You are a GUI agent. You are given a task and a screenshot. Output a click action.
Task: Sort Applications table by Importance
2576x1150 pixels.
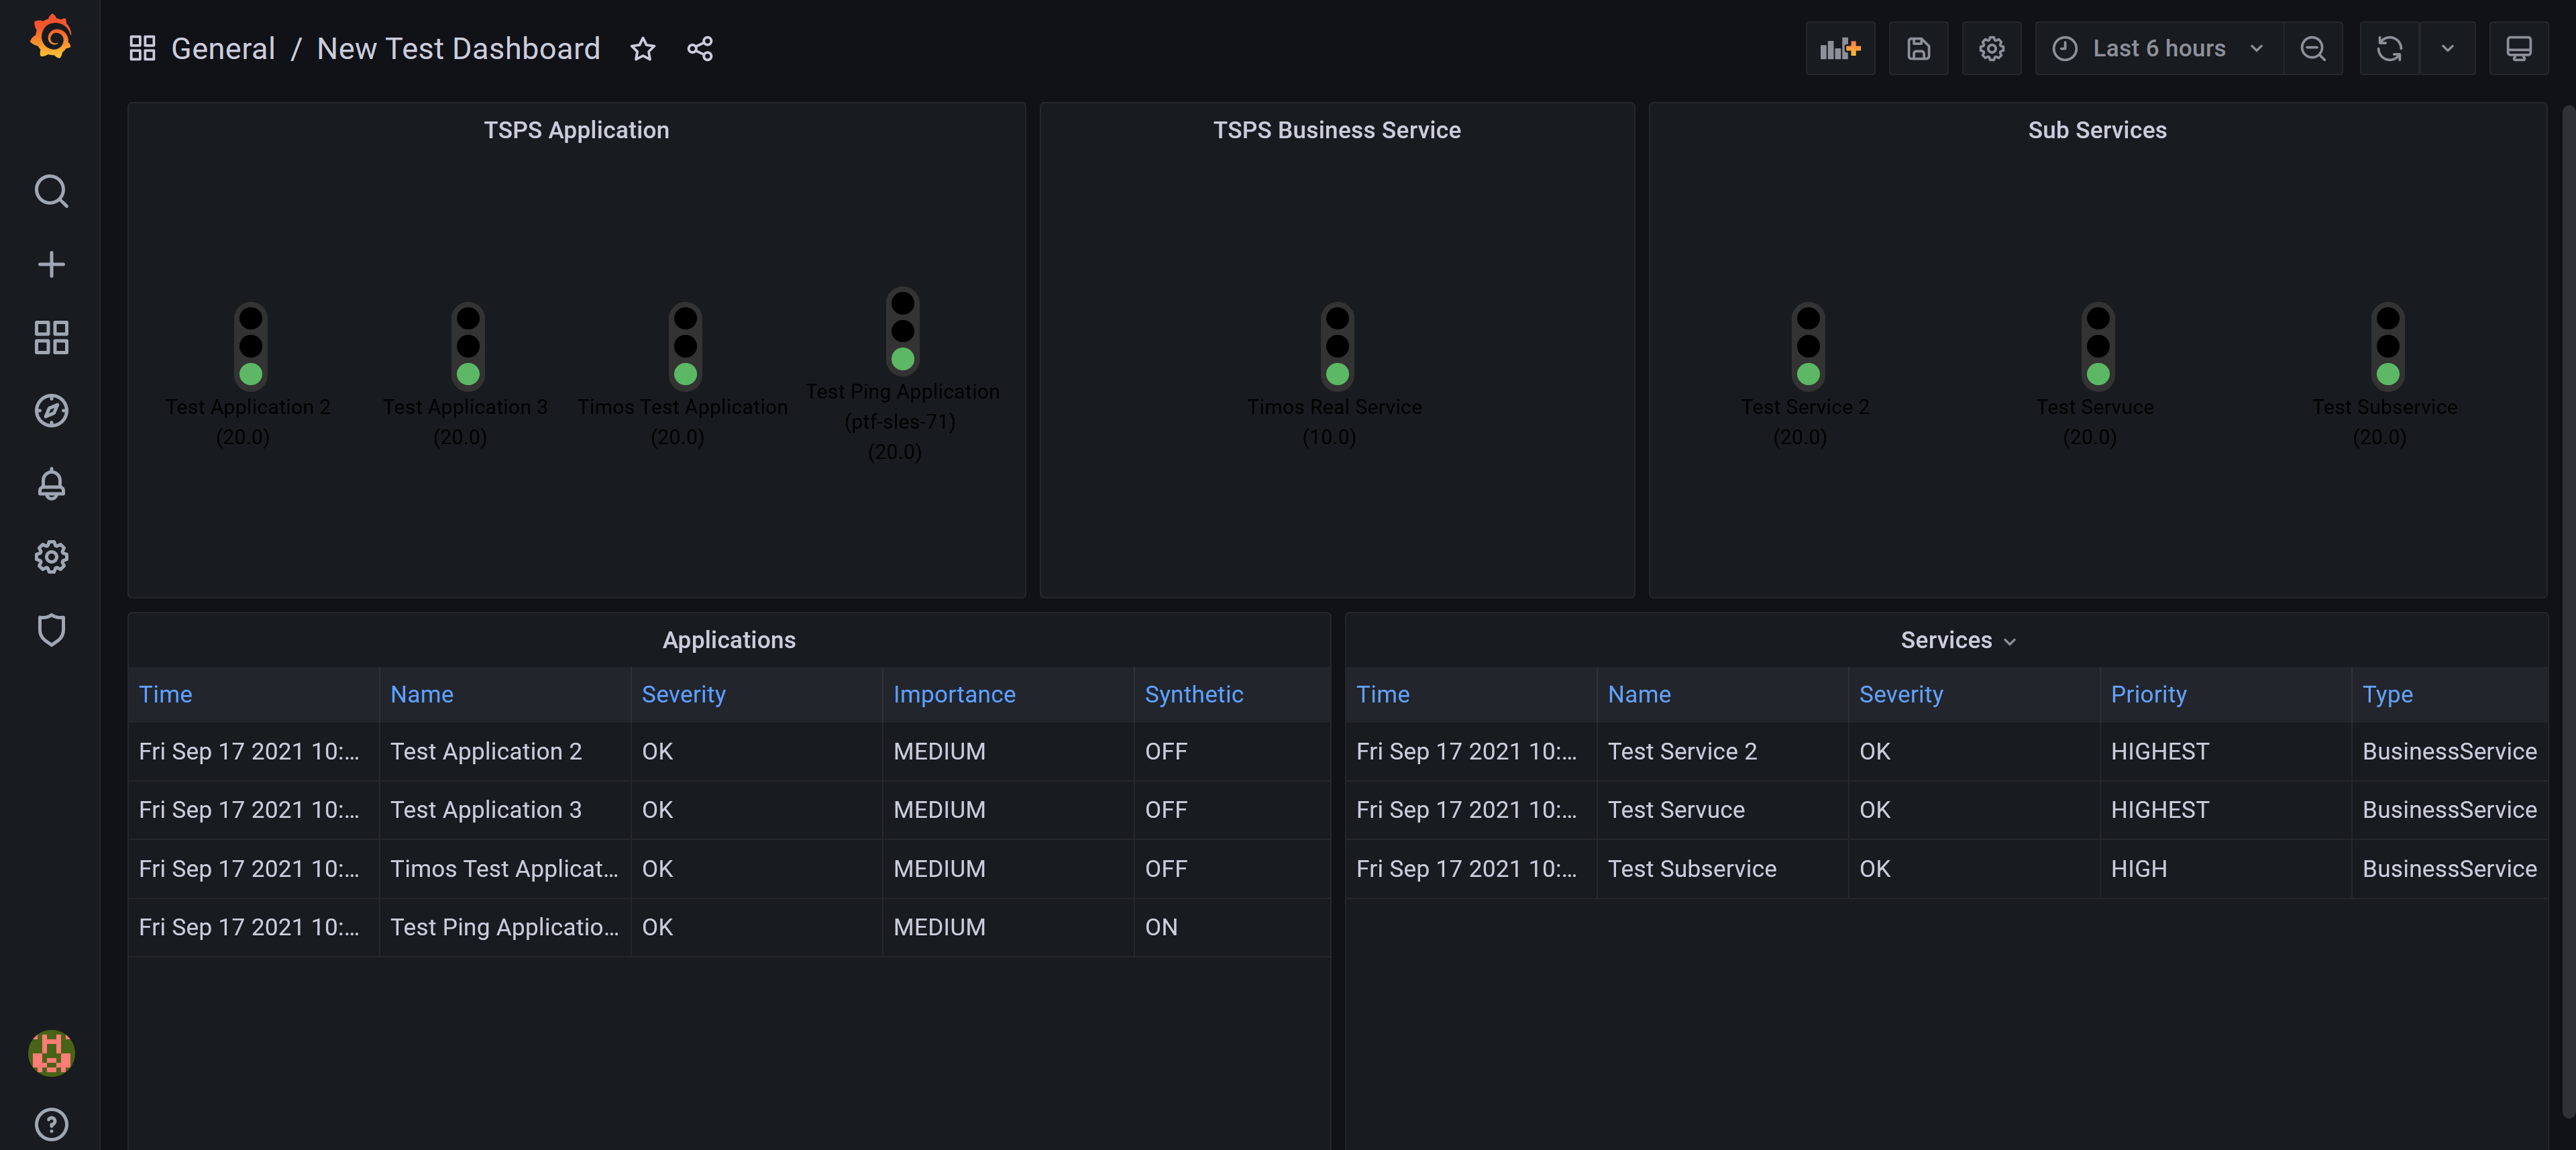point(954,694)
